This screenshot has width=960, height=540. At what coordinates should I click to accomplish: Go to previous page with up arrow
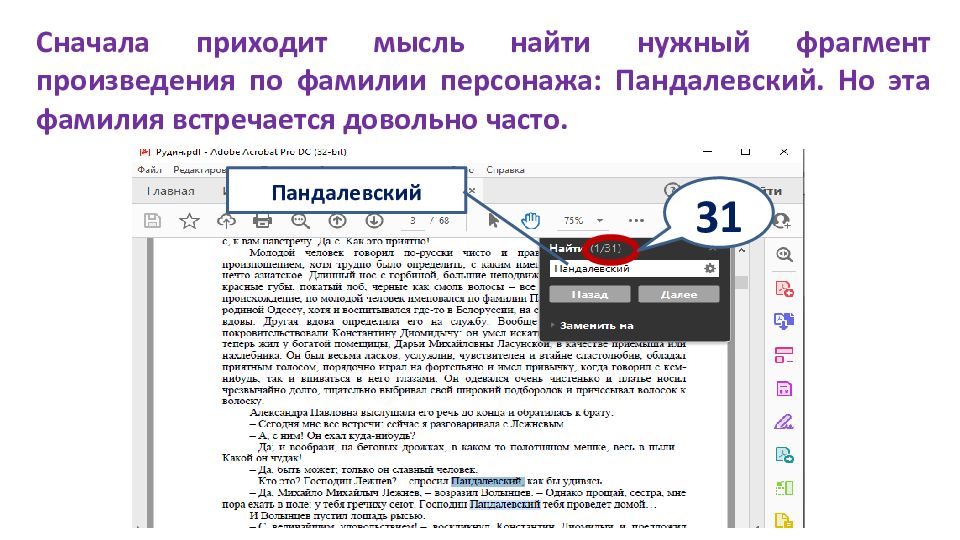(x=337, y=220)
